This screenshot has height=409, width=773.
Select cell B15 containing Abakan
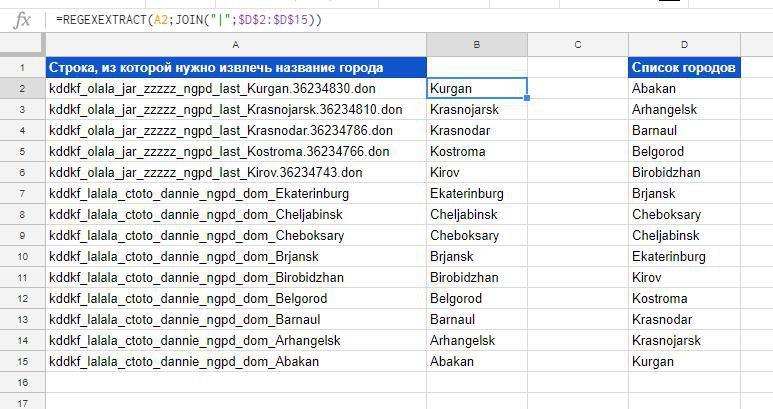point(477,362)
